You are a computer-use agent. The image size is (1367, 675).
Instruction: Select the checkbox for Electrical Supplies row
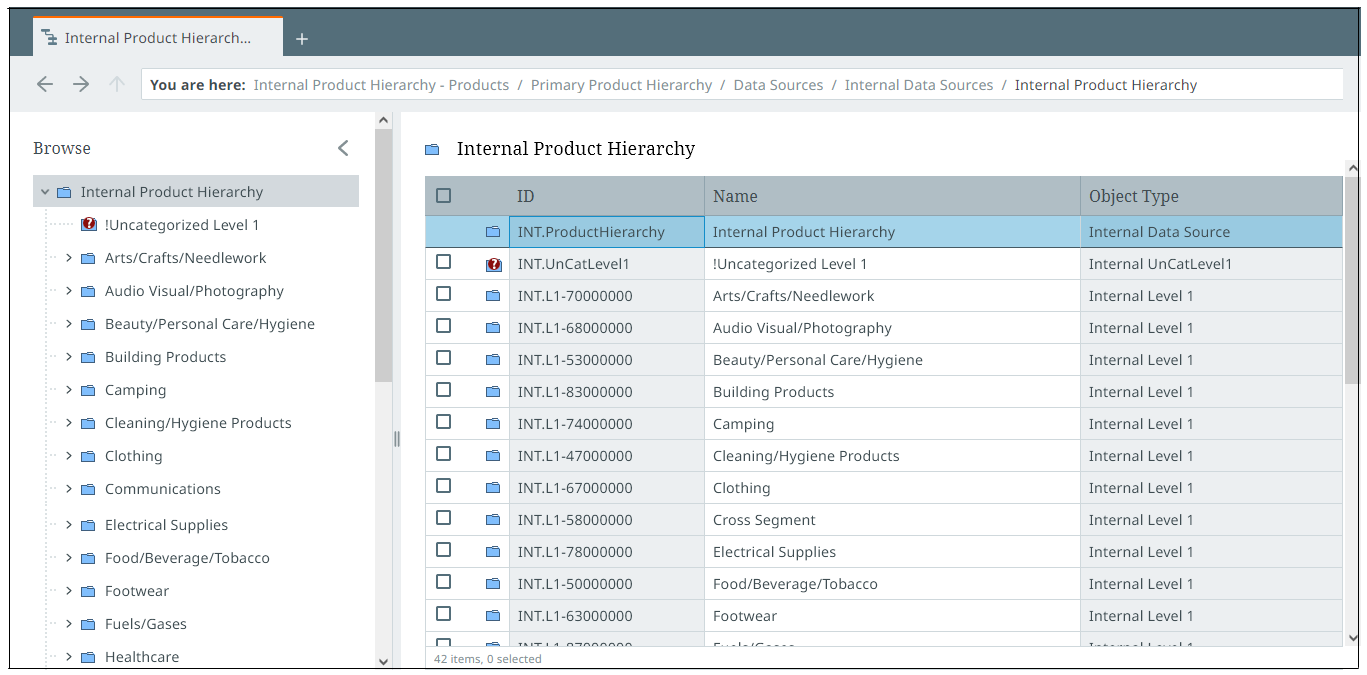click(444, 550)
